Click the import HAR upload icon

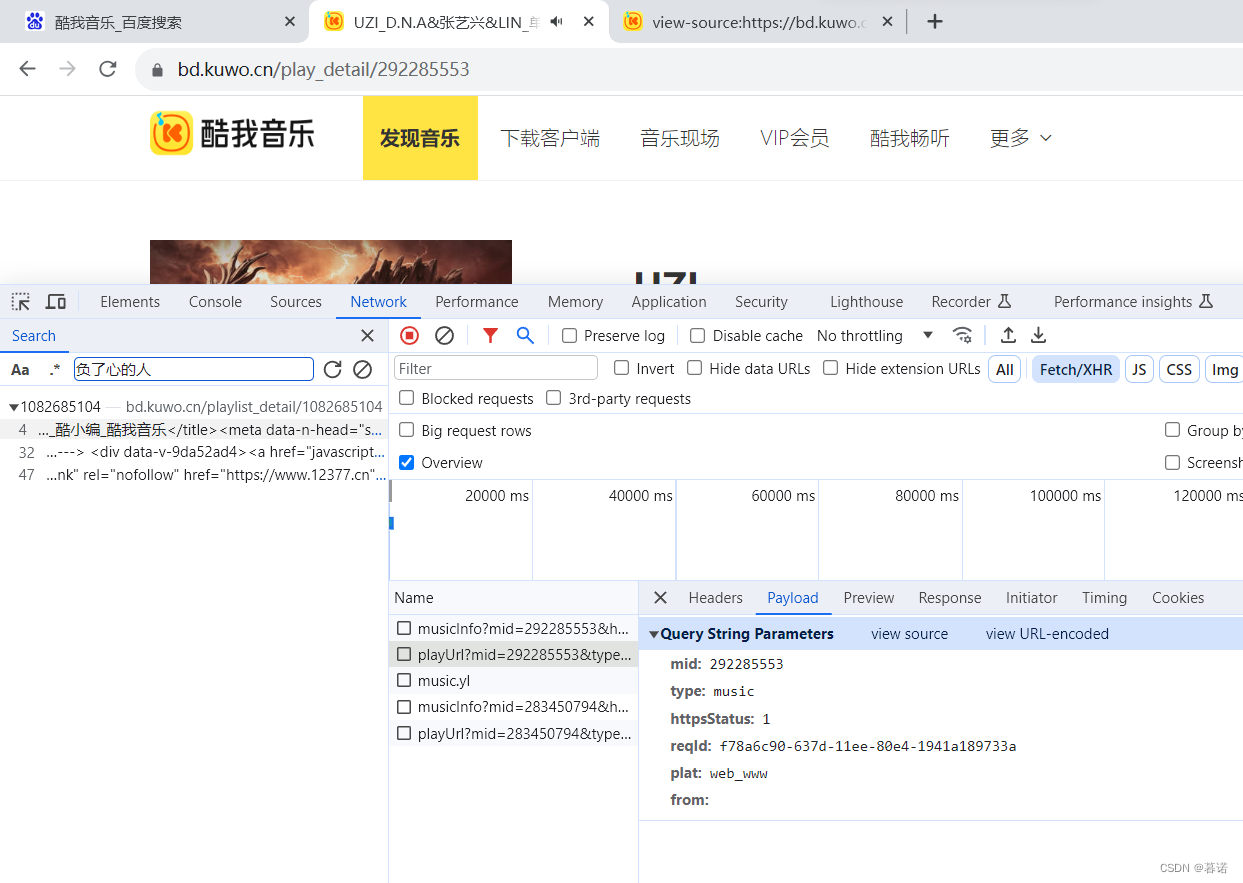(1008, 336)
